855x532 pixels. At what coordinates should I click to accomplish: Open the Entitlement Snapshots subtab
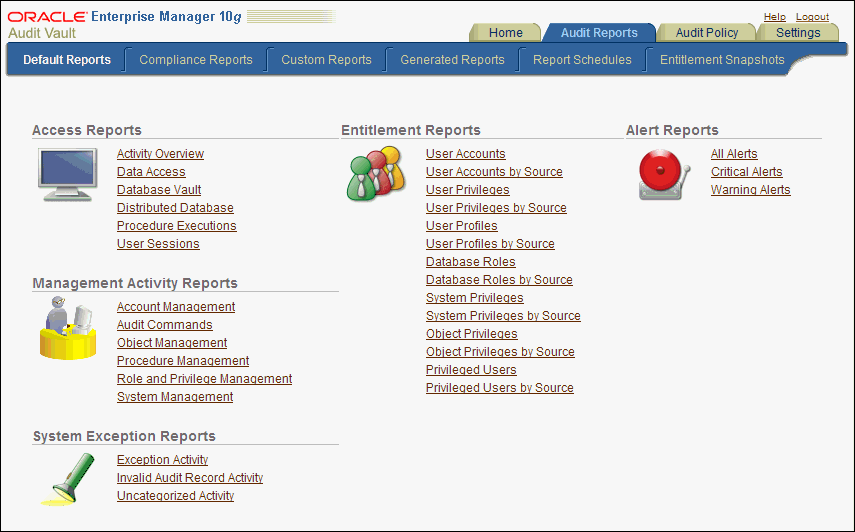(722, 60)
